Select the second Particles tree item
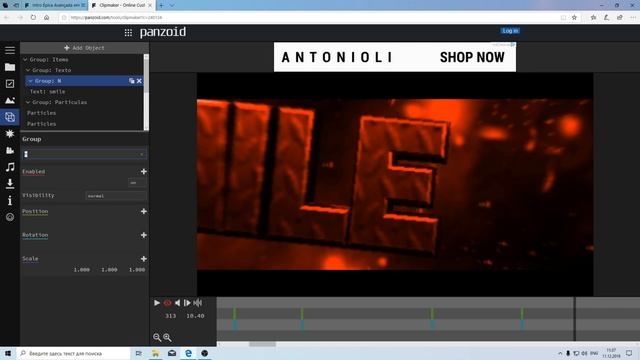This screenshot has width=640, height=360. pyautogui.click(x=42, y=124)
